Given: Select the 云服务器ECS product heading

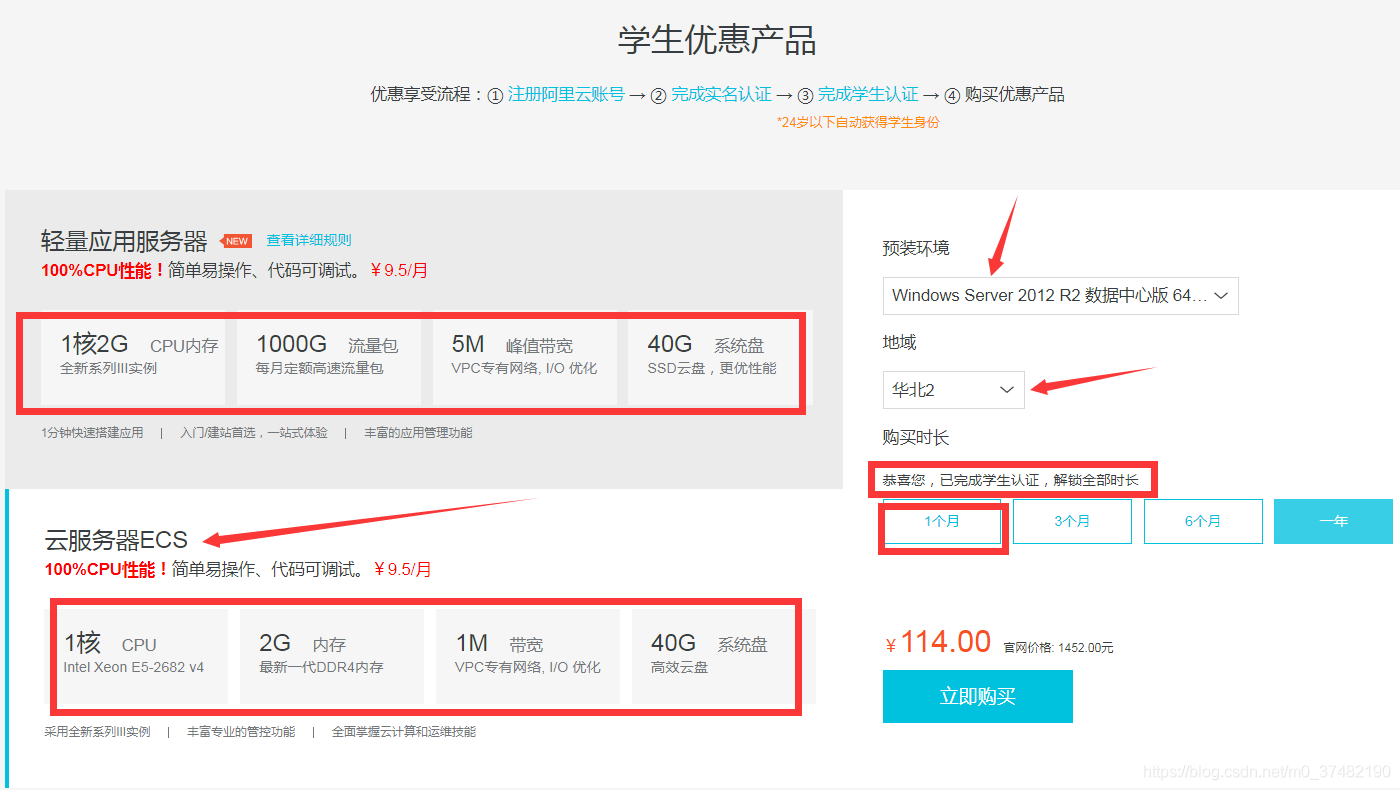Looking at the screenshot, I should tap(116, 540).
